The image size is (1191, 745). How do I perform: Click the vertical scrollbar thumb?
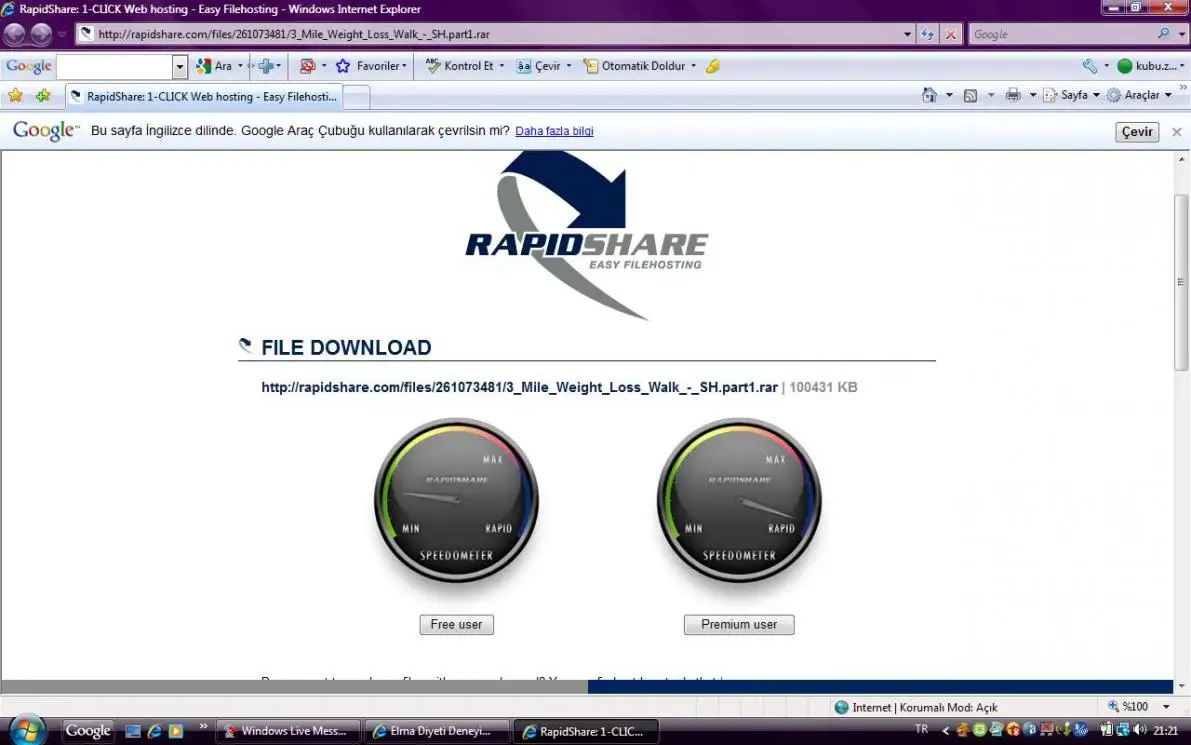[1181, 282]
